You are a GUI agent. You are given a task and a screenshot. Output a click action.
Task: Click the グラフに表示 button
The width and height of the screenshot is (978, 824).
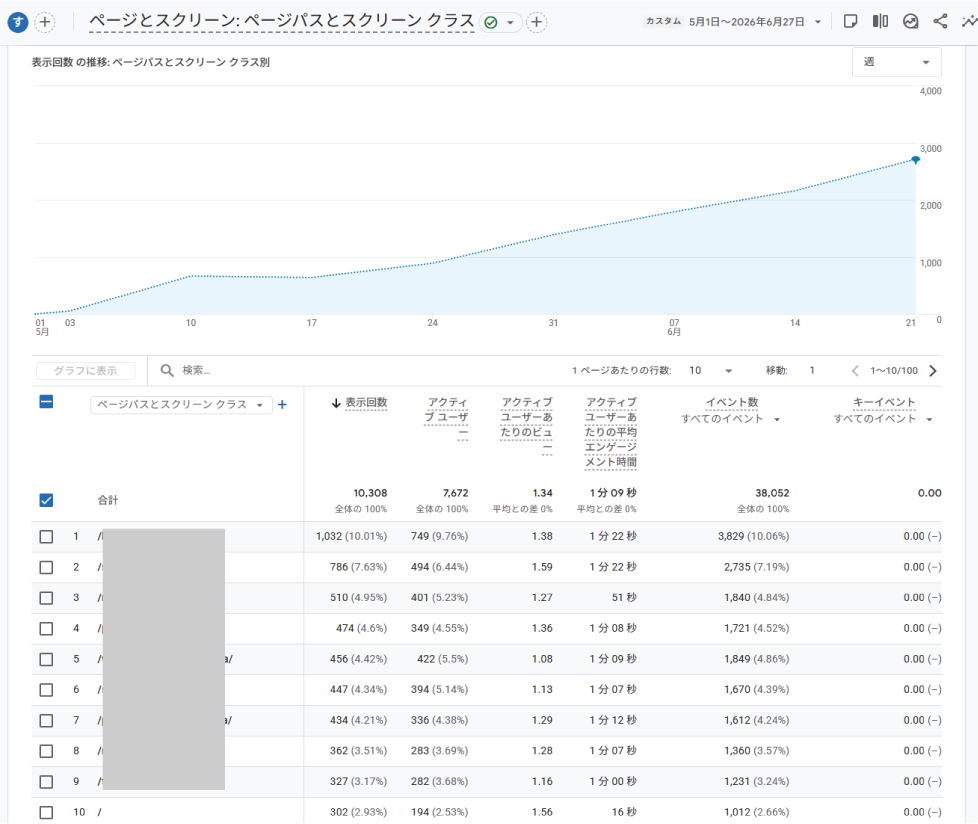tap(85, 371)
